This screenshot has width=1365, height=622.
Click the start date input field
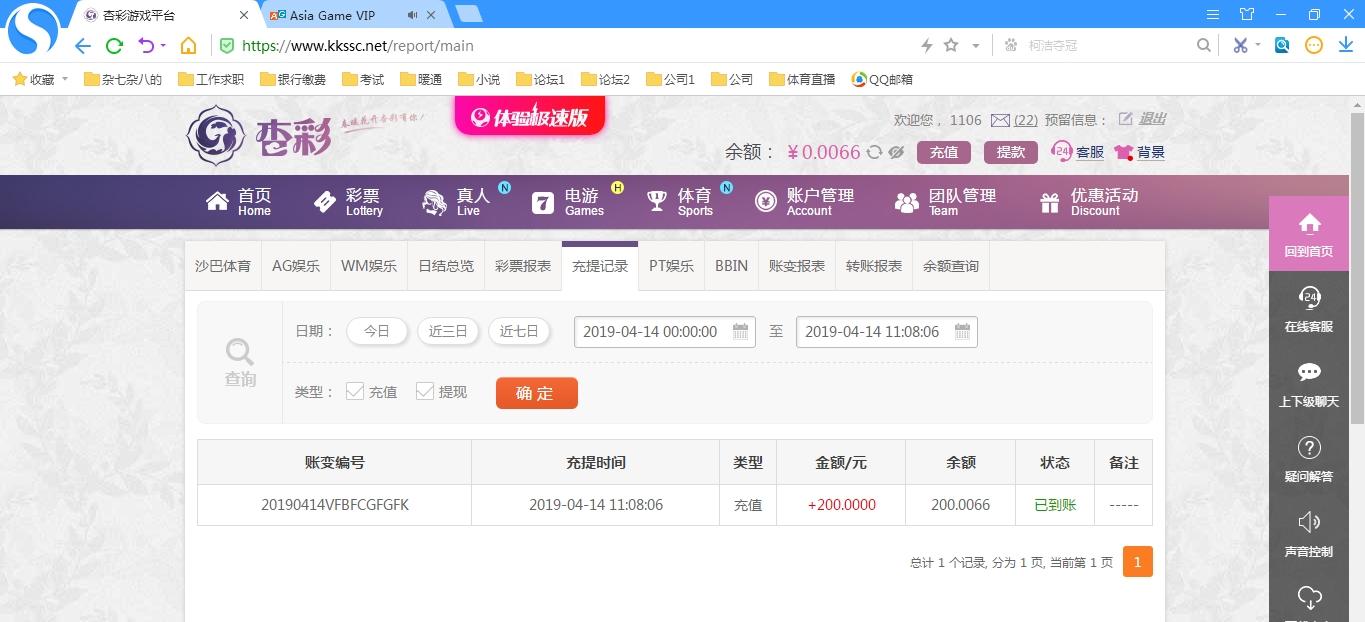[x=664, y=332]
